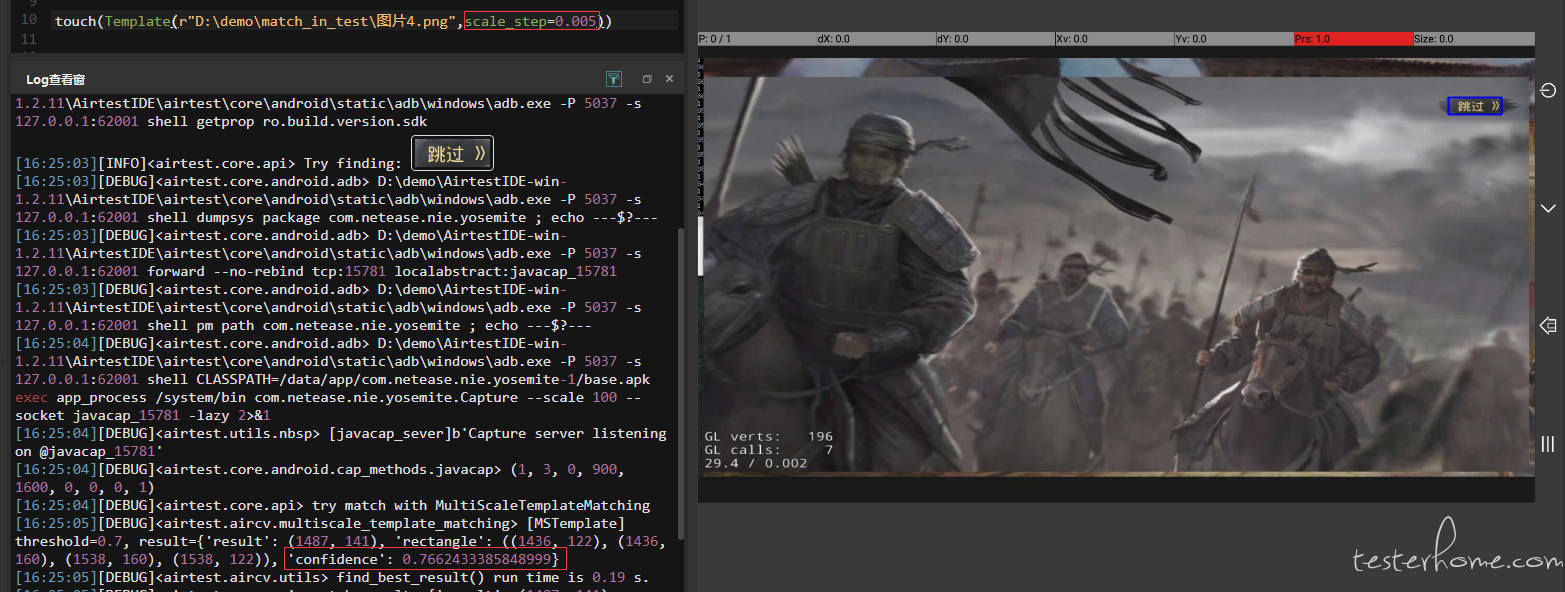Expand the downward chevron in device sidebar
Image resolution: width=1565 pixels, height=592 pixels.
point(1548,208)
